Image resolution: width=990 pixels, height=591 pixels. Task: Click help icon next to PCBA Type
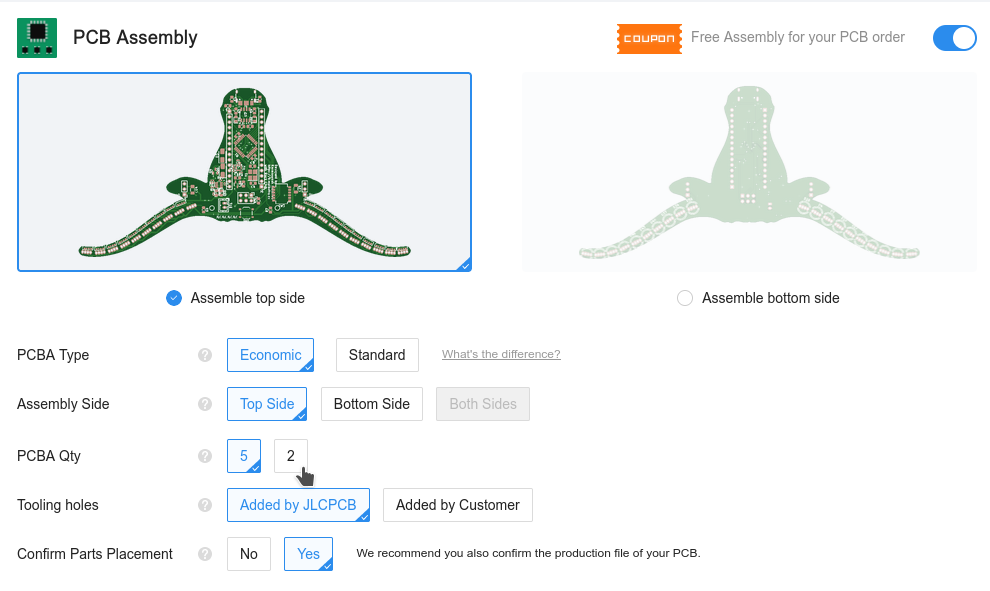coord(205,355)
